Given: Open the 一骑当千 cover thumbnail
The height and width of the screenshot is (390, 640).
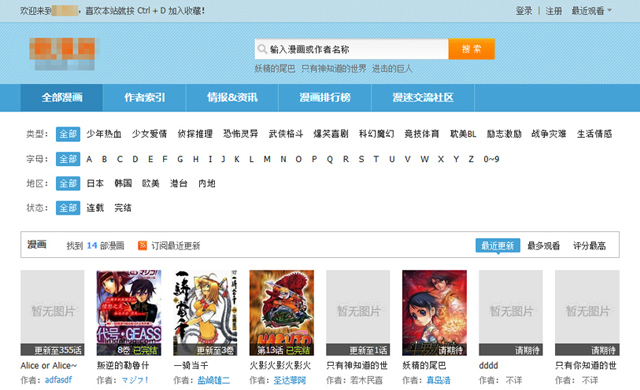Looking at the screenshot, I should [205, 312].
